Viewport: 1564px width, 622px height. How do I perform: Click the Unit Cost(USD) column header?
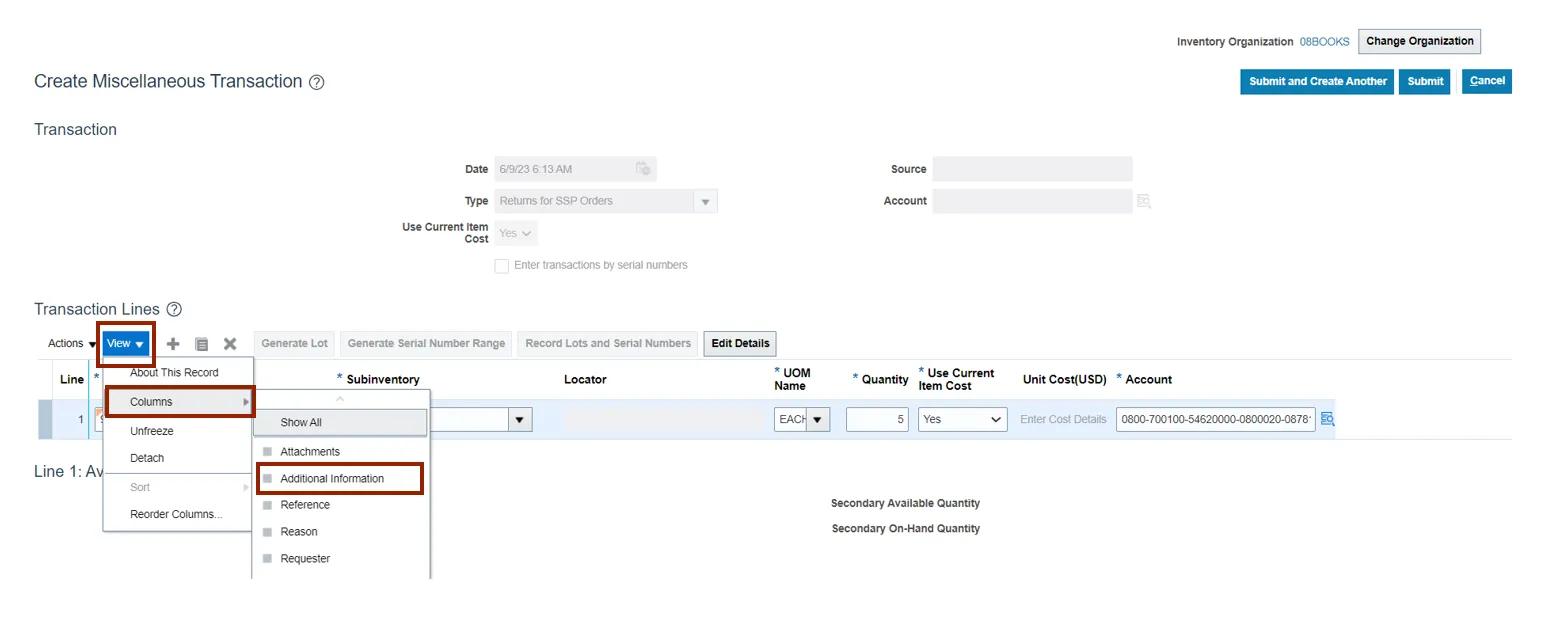pyautogui.click(x=1064, y=380)
